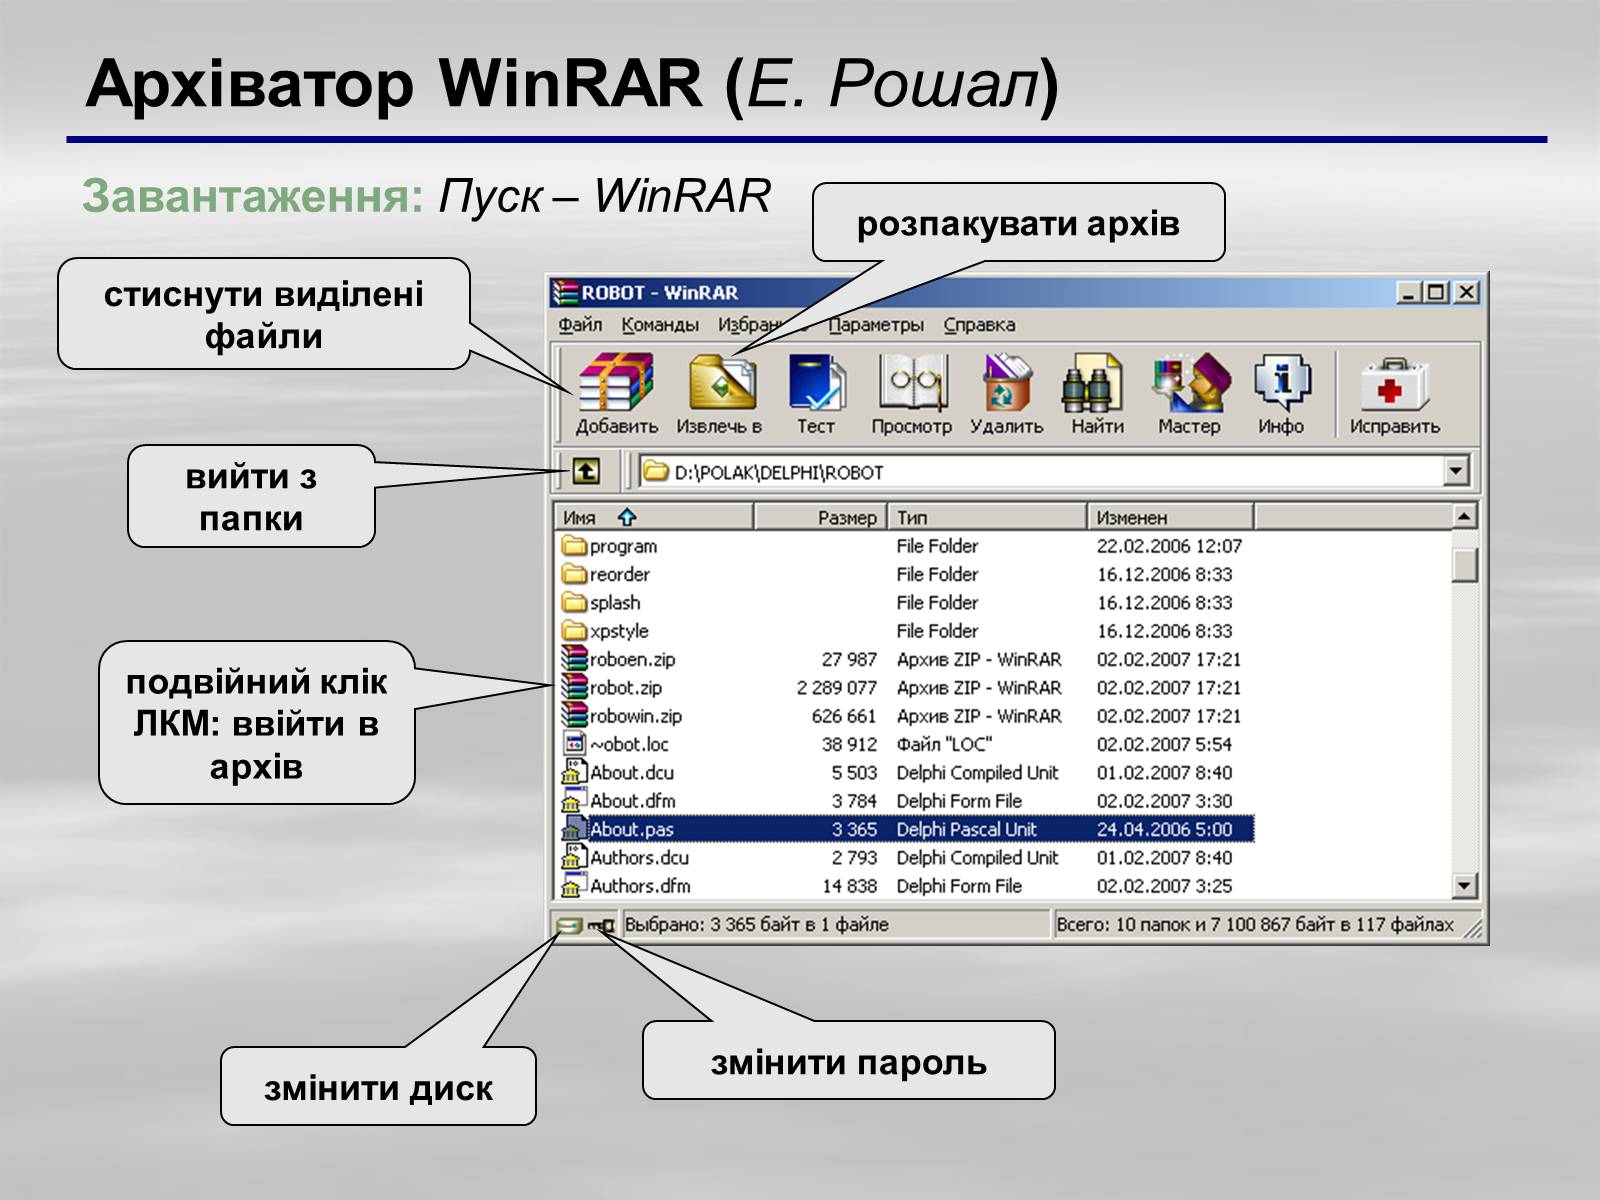Image resolution: width=1600 pixels, height=1200 pixels.
Task: Click the vertical scrollbar thumb
Action: [1464, 565]
